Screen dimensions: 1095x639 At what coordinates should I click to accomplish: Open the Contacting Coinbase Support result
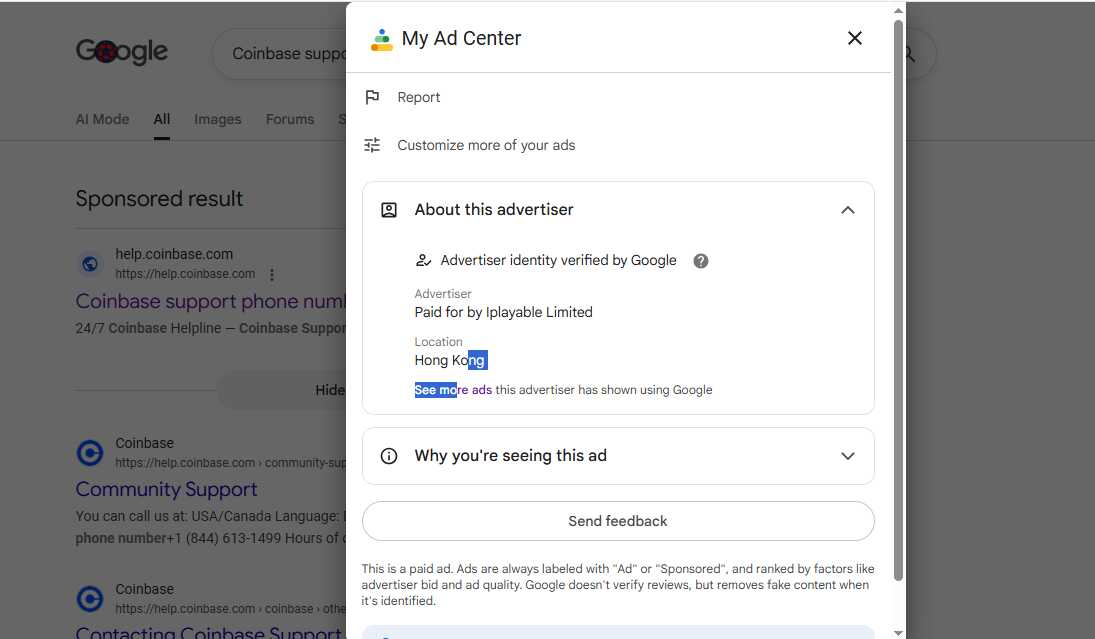[x=209, y=632]
